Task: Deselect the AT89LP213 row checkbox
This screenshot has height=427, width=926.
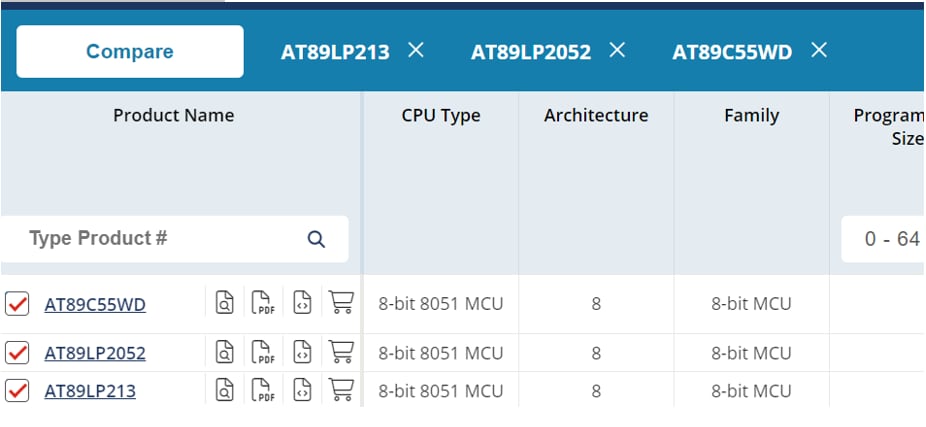Action: coord(17,391)
